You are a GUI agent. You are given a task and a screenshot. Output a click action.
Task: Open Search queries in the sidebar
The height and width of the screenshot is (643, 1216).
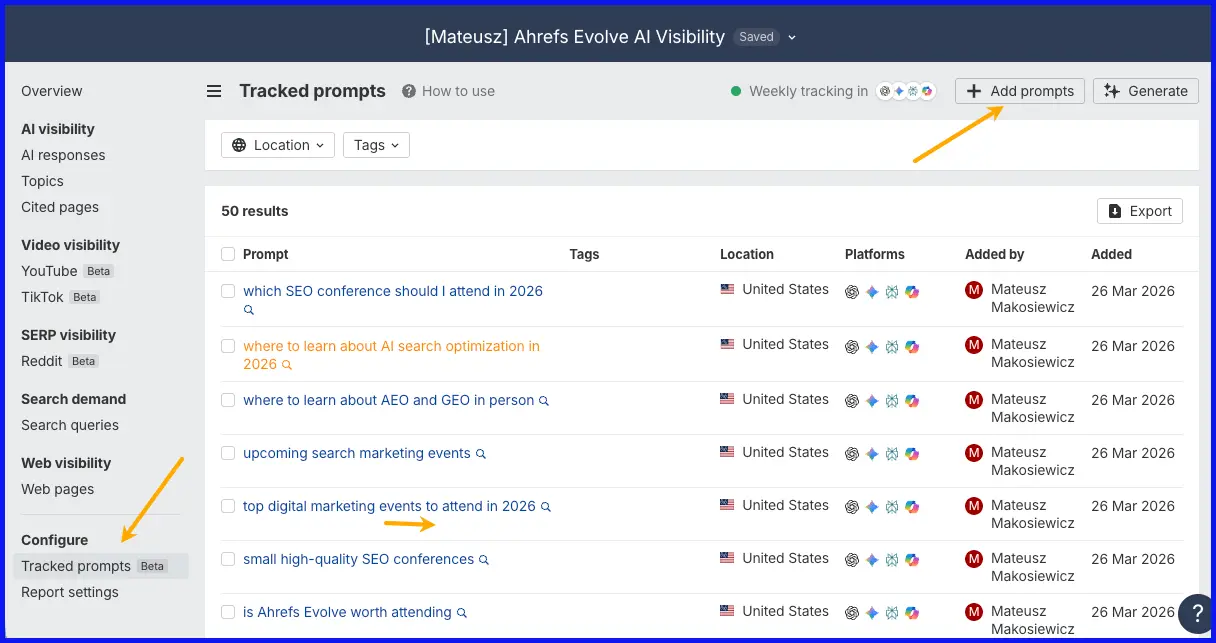pyautogui.click(x=70, y=425)
